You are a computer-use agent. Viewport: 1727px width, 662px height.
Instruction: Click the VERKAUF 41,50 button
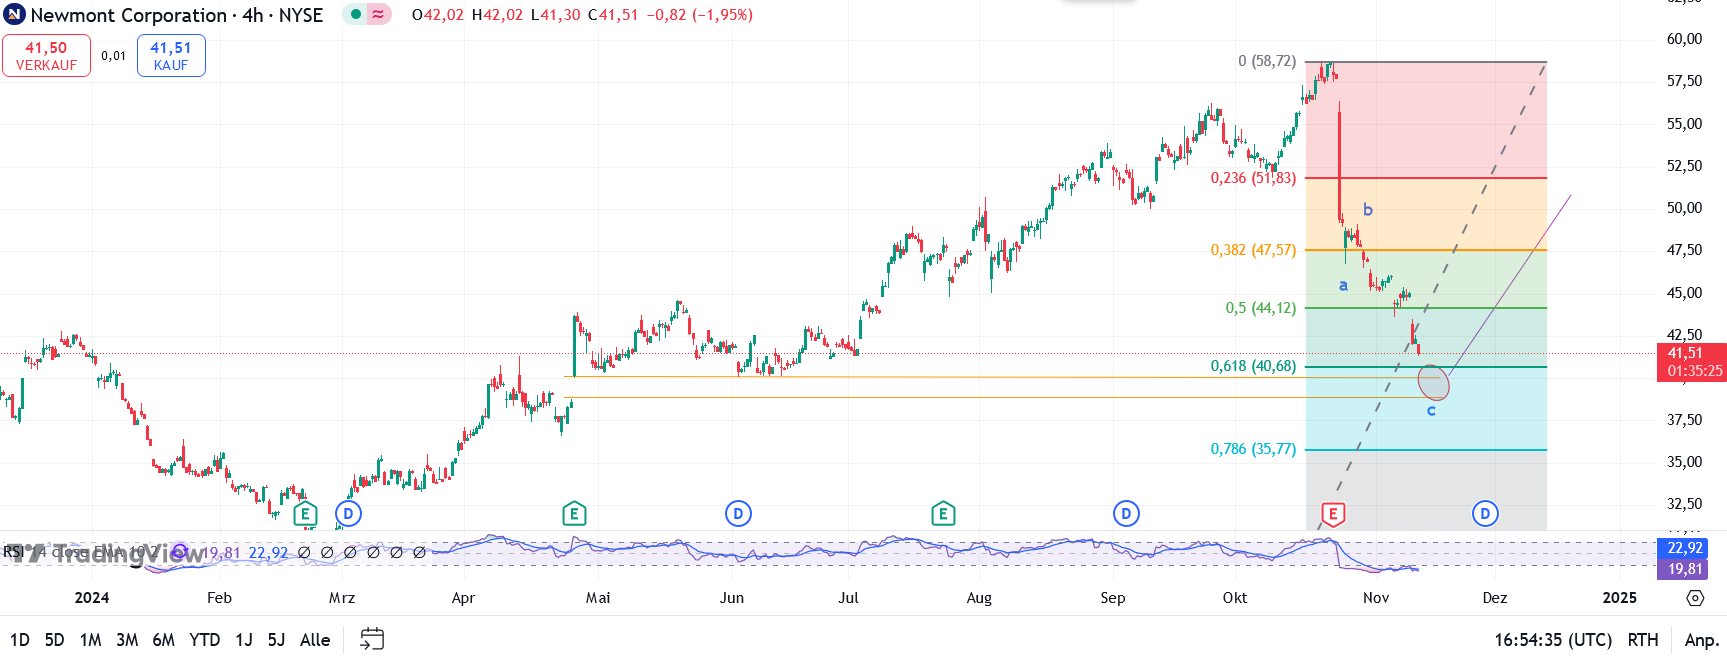coord(46,56)
